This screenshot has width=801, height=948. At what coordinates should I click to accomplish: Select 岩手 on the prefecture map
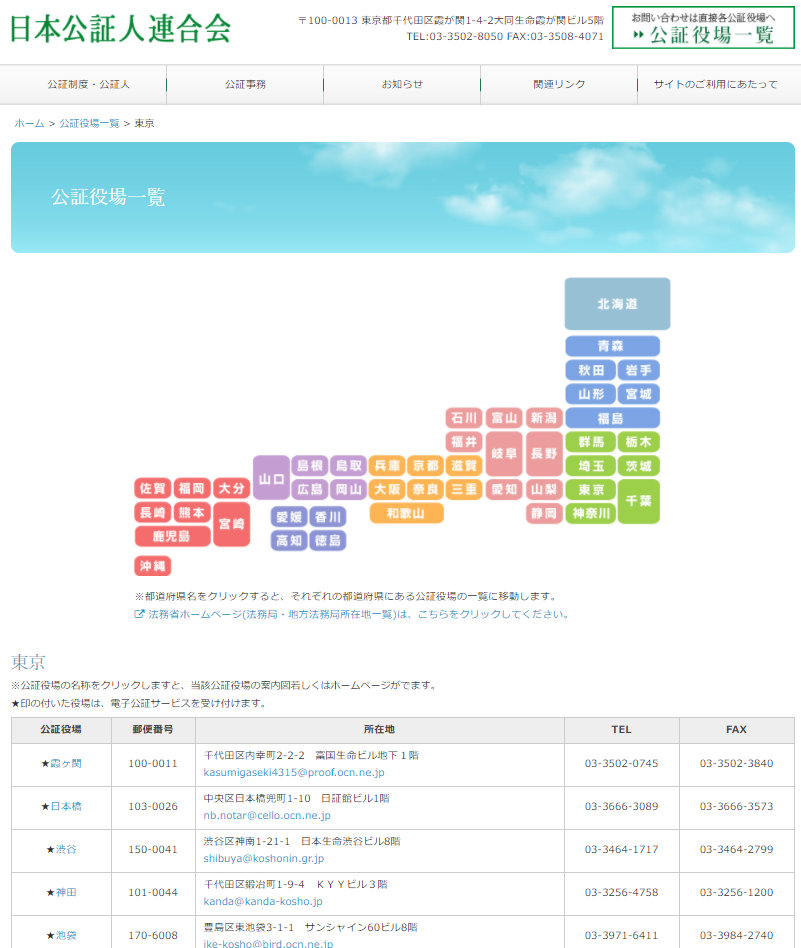(x=638, y=370)
